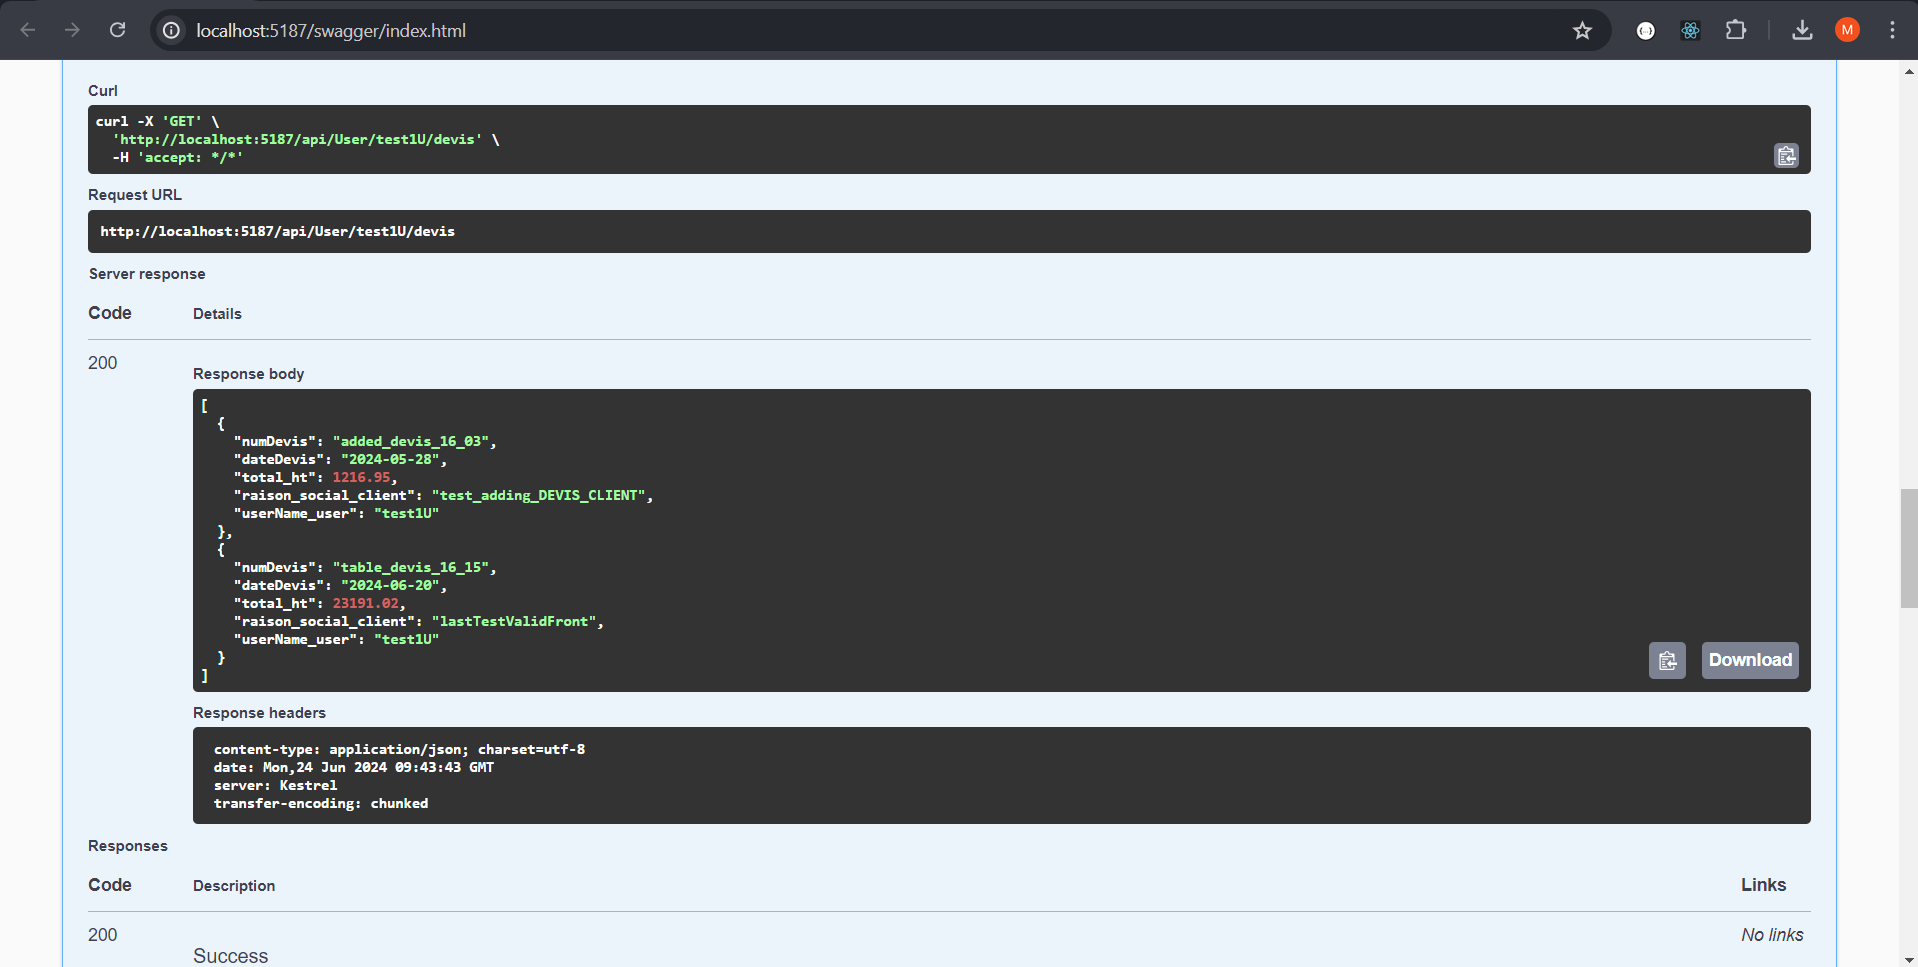Bookmark this page with the star icon
This screenshot has height=967, width=1918.
click(1582, 31)
